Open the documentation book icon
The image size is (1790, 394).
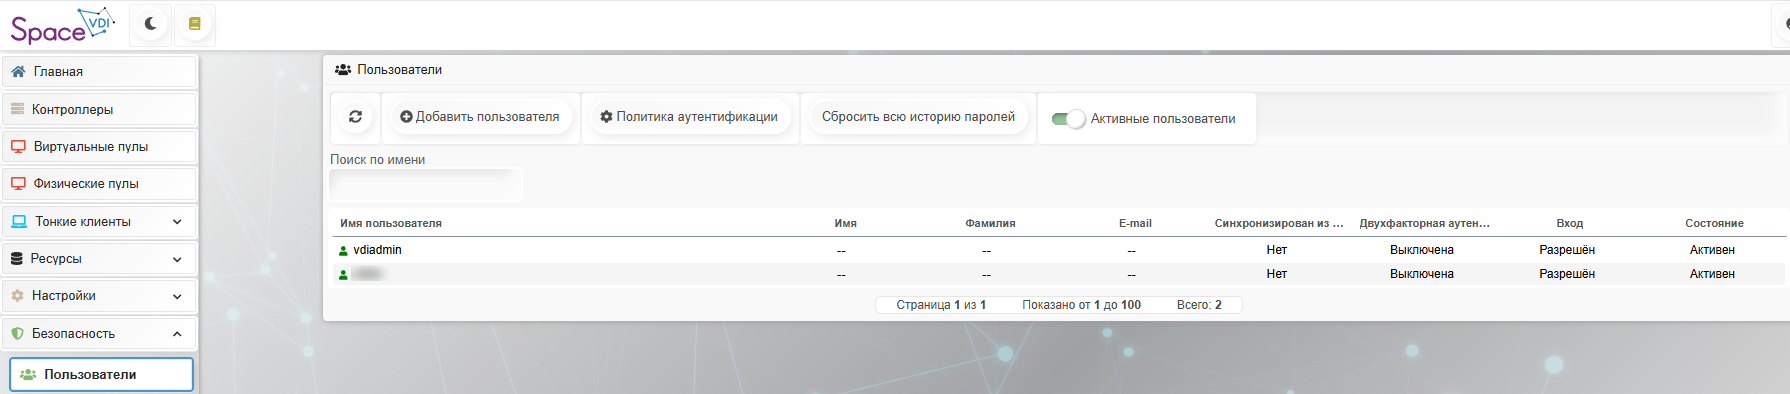tap(195, 24)
